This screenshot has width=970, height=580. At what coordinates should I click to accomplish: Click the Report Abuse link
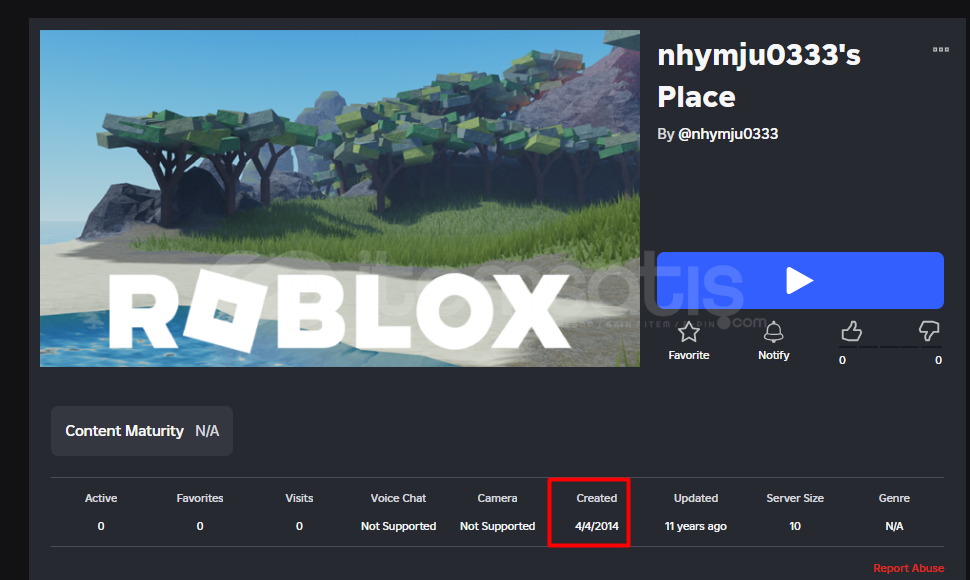(908, 568)
